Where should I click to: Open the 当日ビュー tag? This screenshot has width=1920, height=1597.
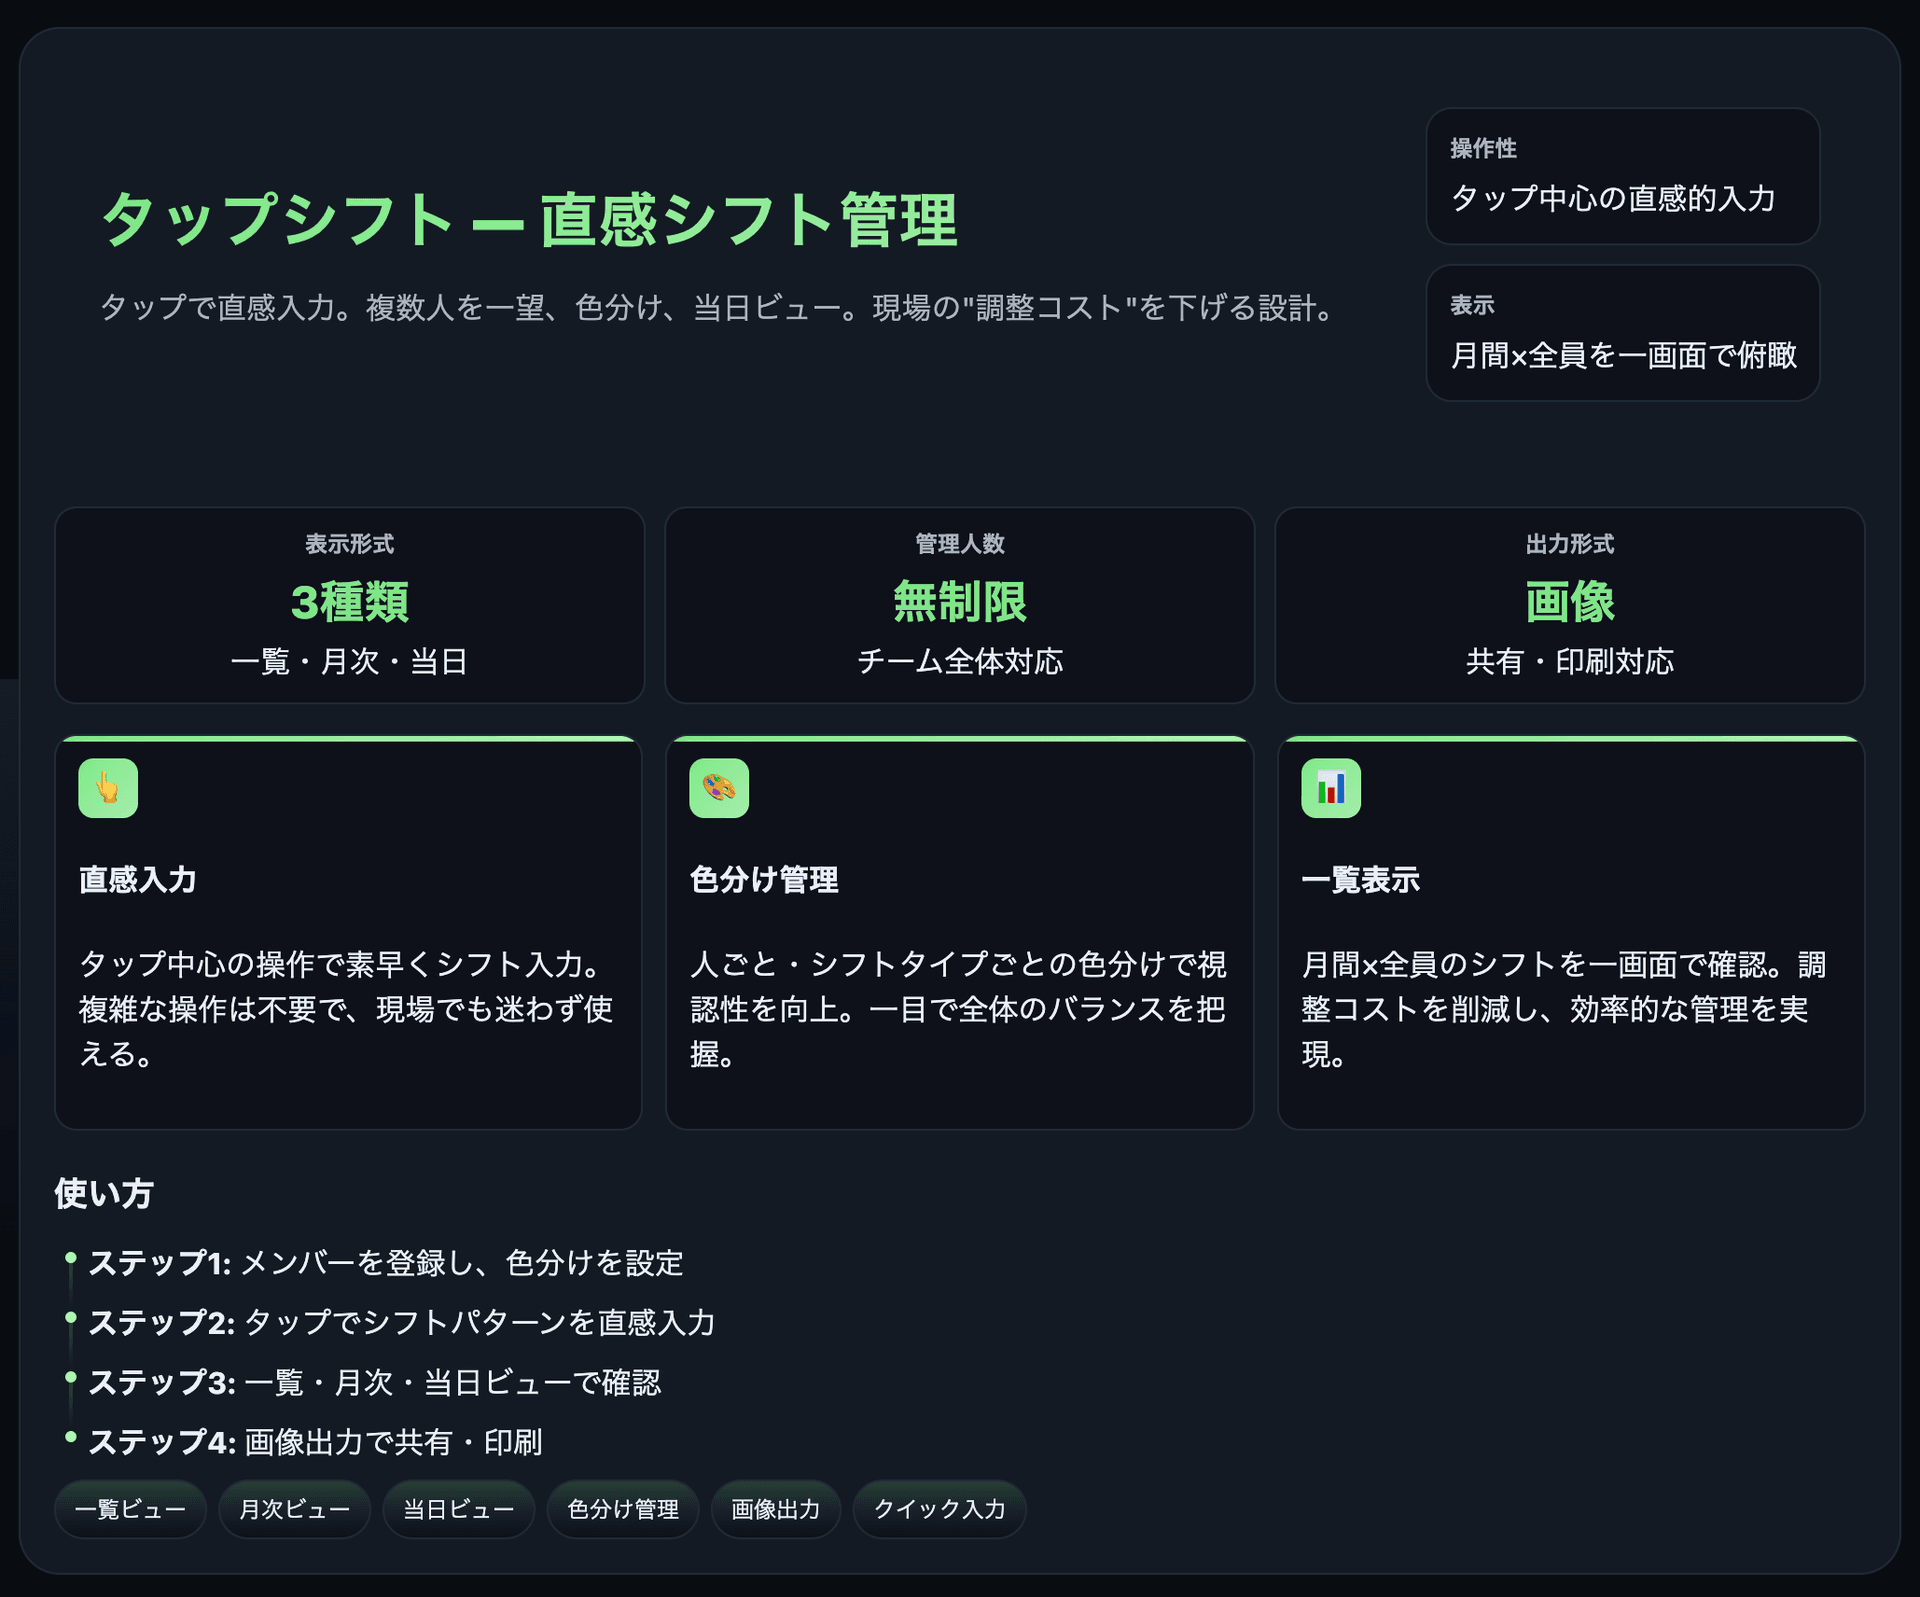[x=458, y=1510]
